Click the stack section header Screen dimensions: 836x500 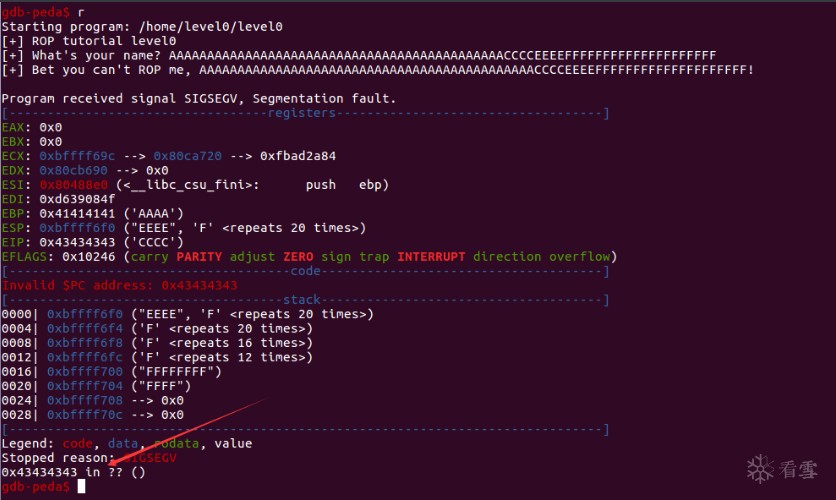(302, 299)
